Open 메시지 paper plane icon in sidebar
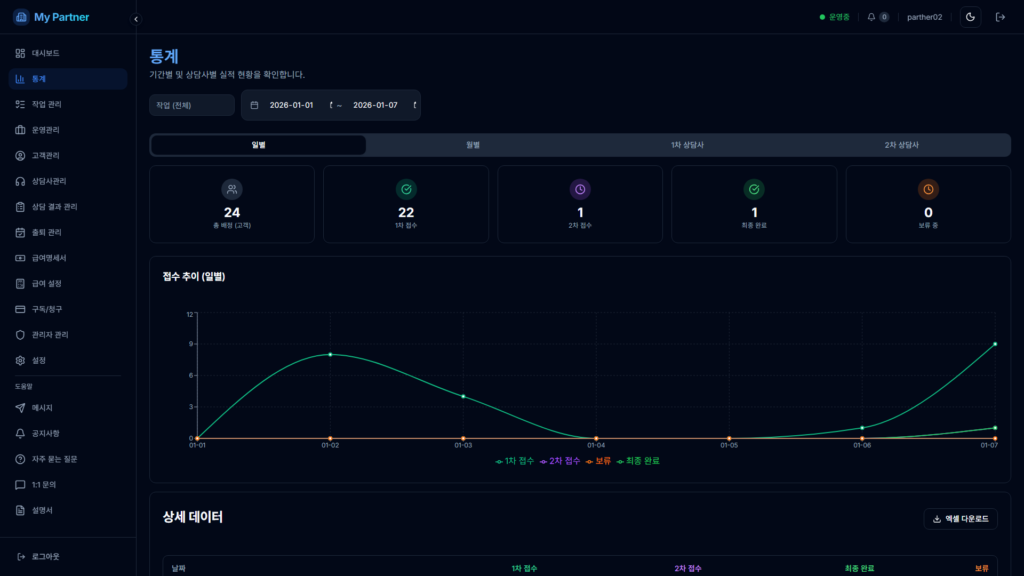This screenshot has height=576, width=1024. pyautogui.click(x=20, y=408)
